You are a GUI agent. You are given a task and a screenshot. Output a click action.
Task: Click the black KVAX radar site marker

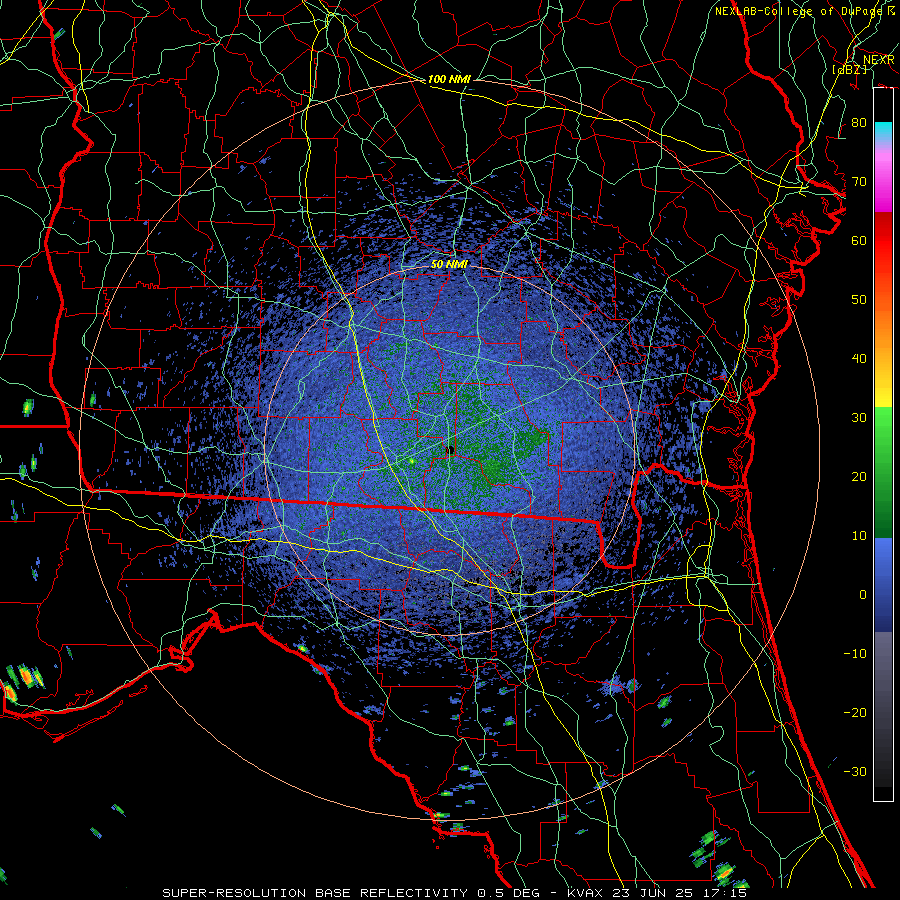coord(451,450)
